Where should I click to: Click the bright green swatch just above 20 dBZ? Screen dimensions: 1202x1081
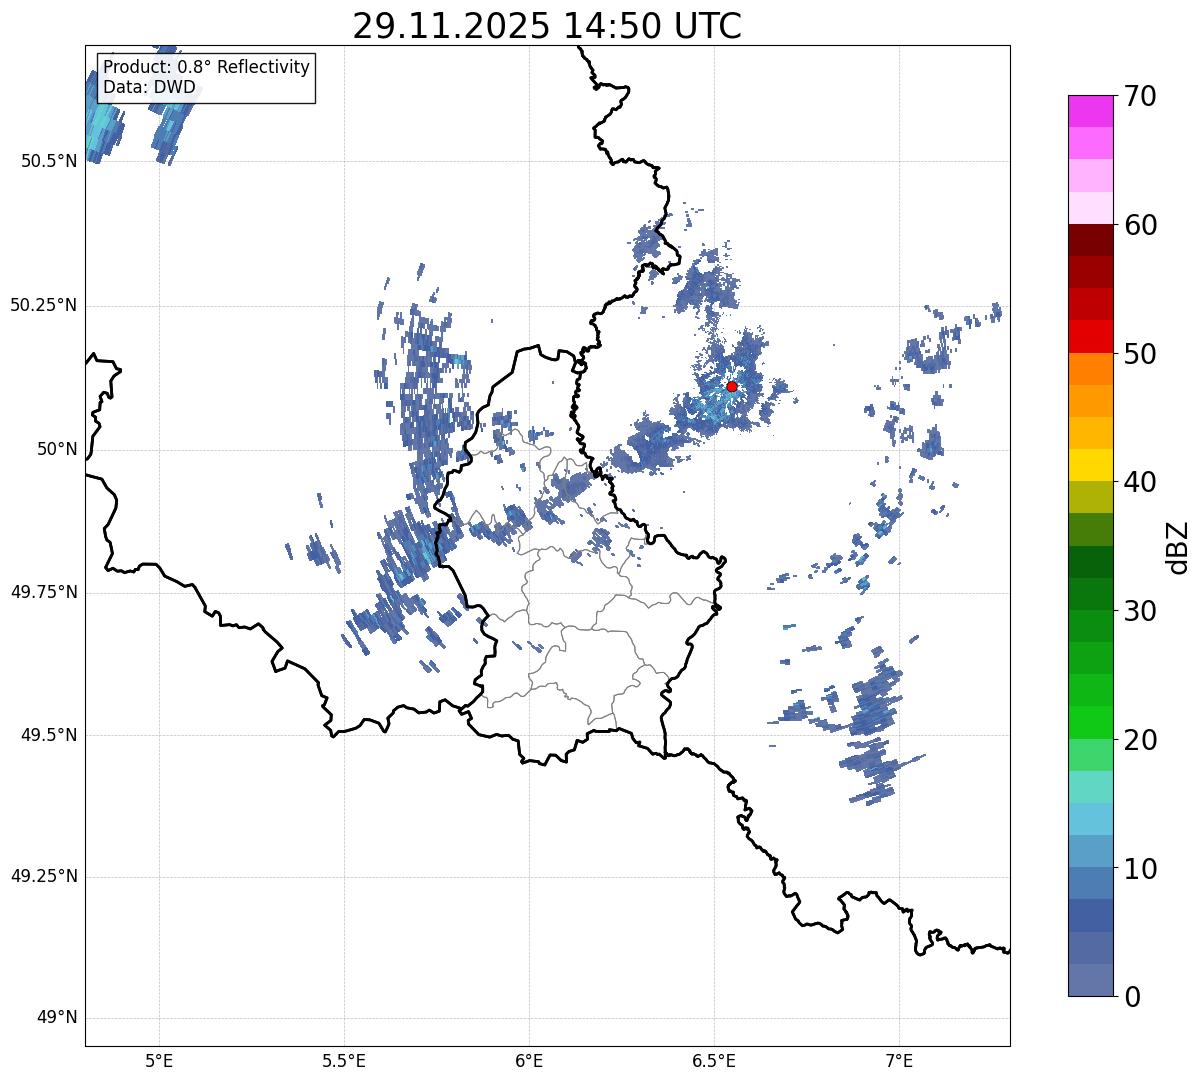pos(1091,723)
